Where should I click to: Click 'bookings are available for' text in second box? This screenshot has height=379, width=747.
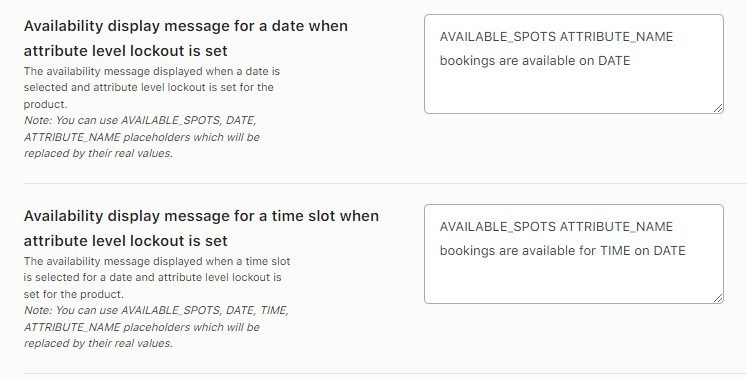click(517, 251)
